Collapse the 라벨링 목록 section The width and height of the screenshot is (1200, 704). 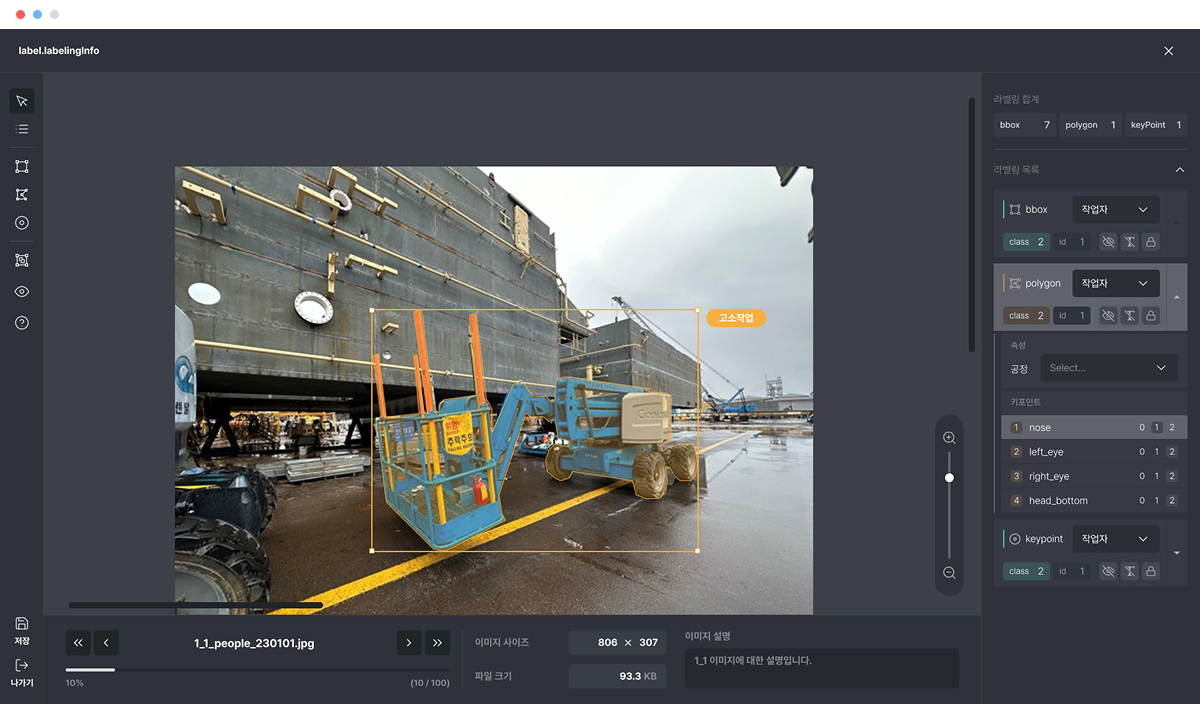tap(1179, 170)
